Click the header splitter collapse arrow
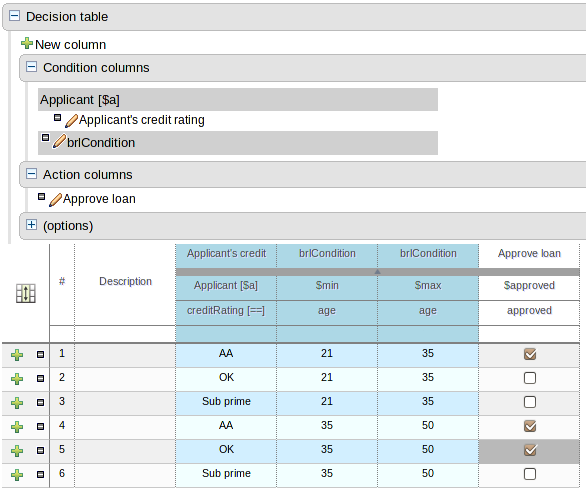 pyautogui.click(x=377, y=272)
